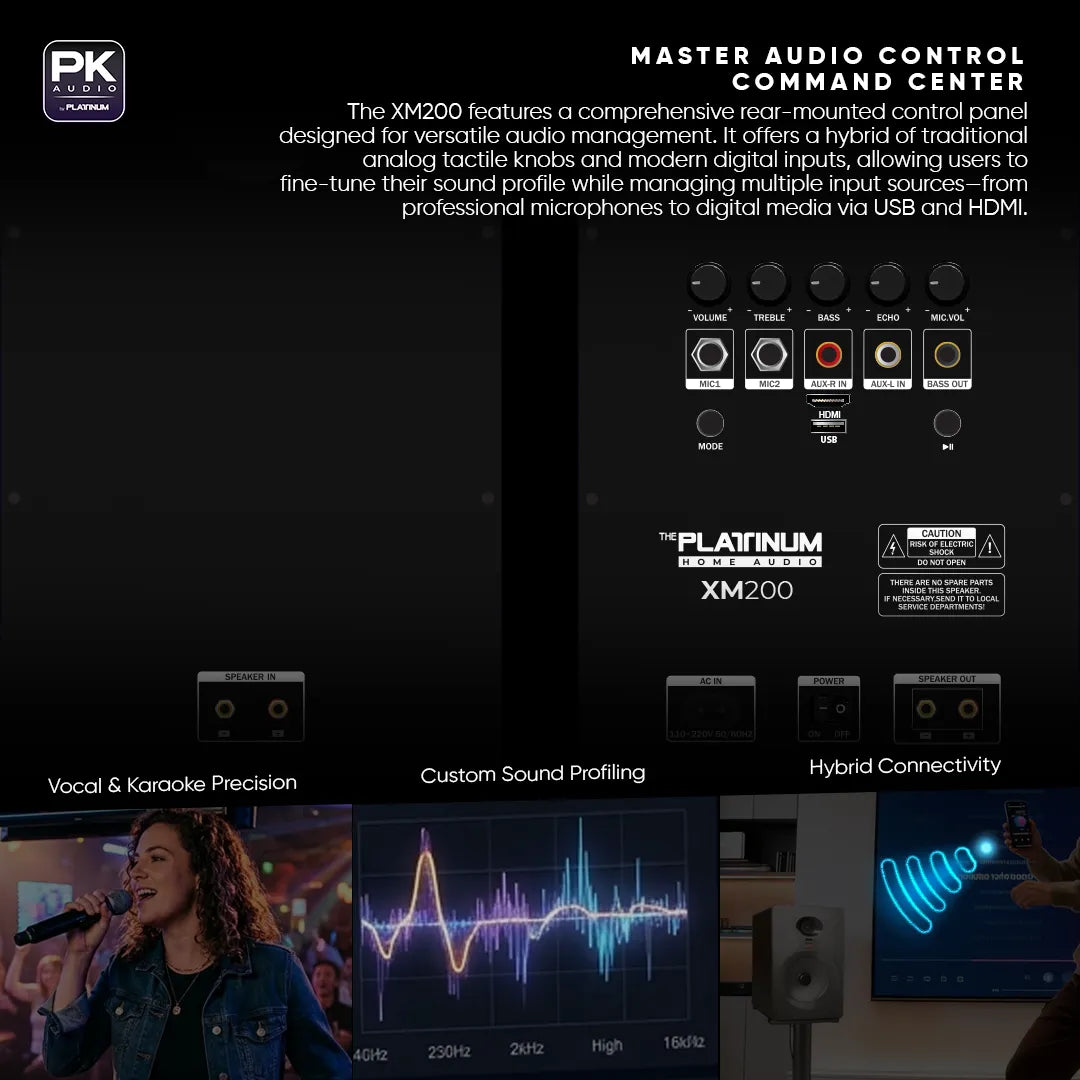Click the SPEAKER OUT terminal panel

click(x=946, y=708)
